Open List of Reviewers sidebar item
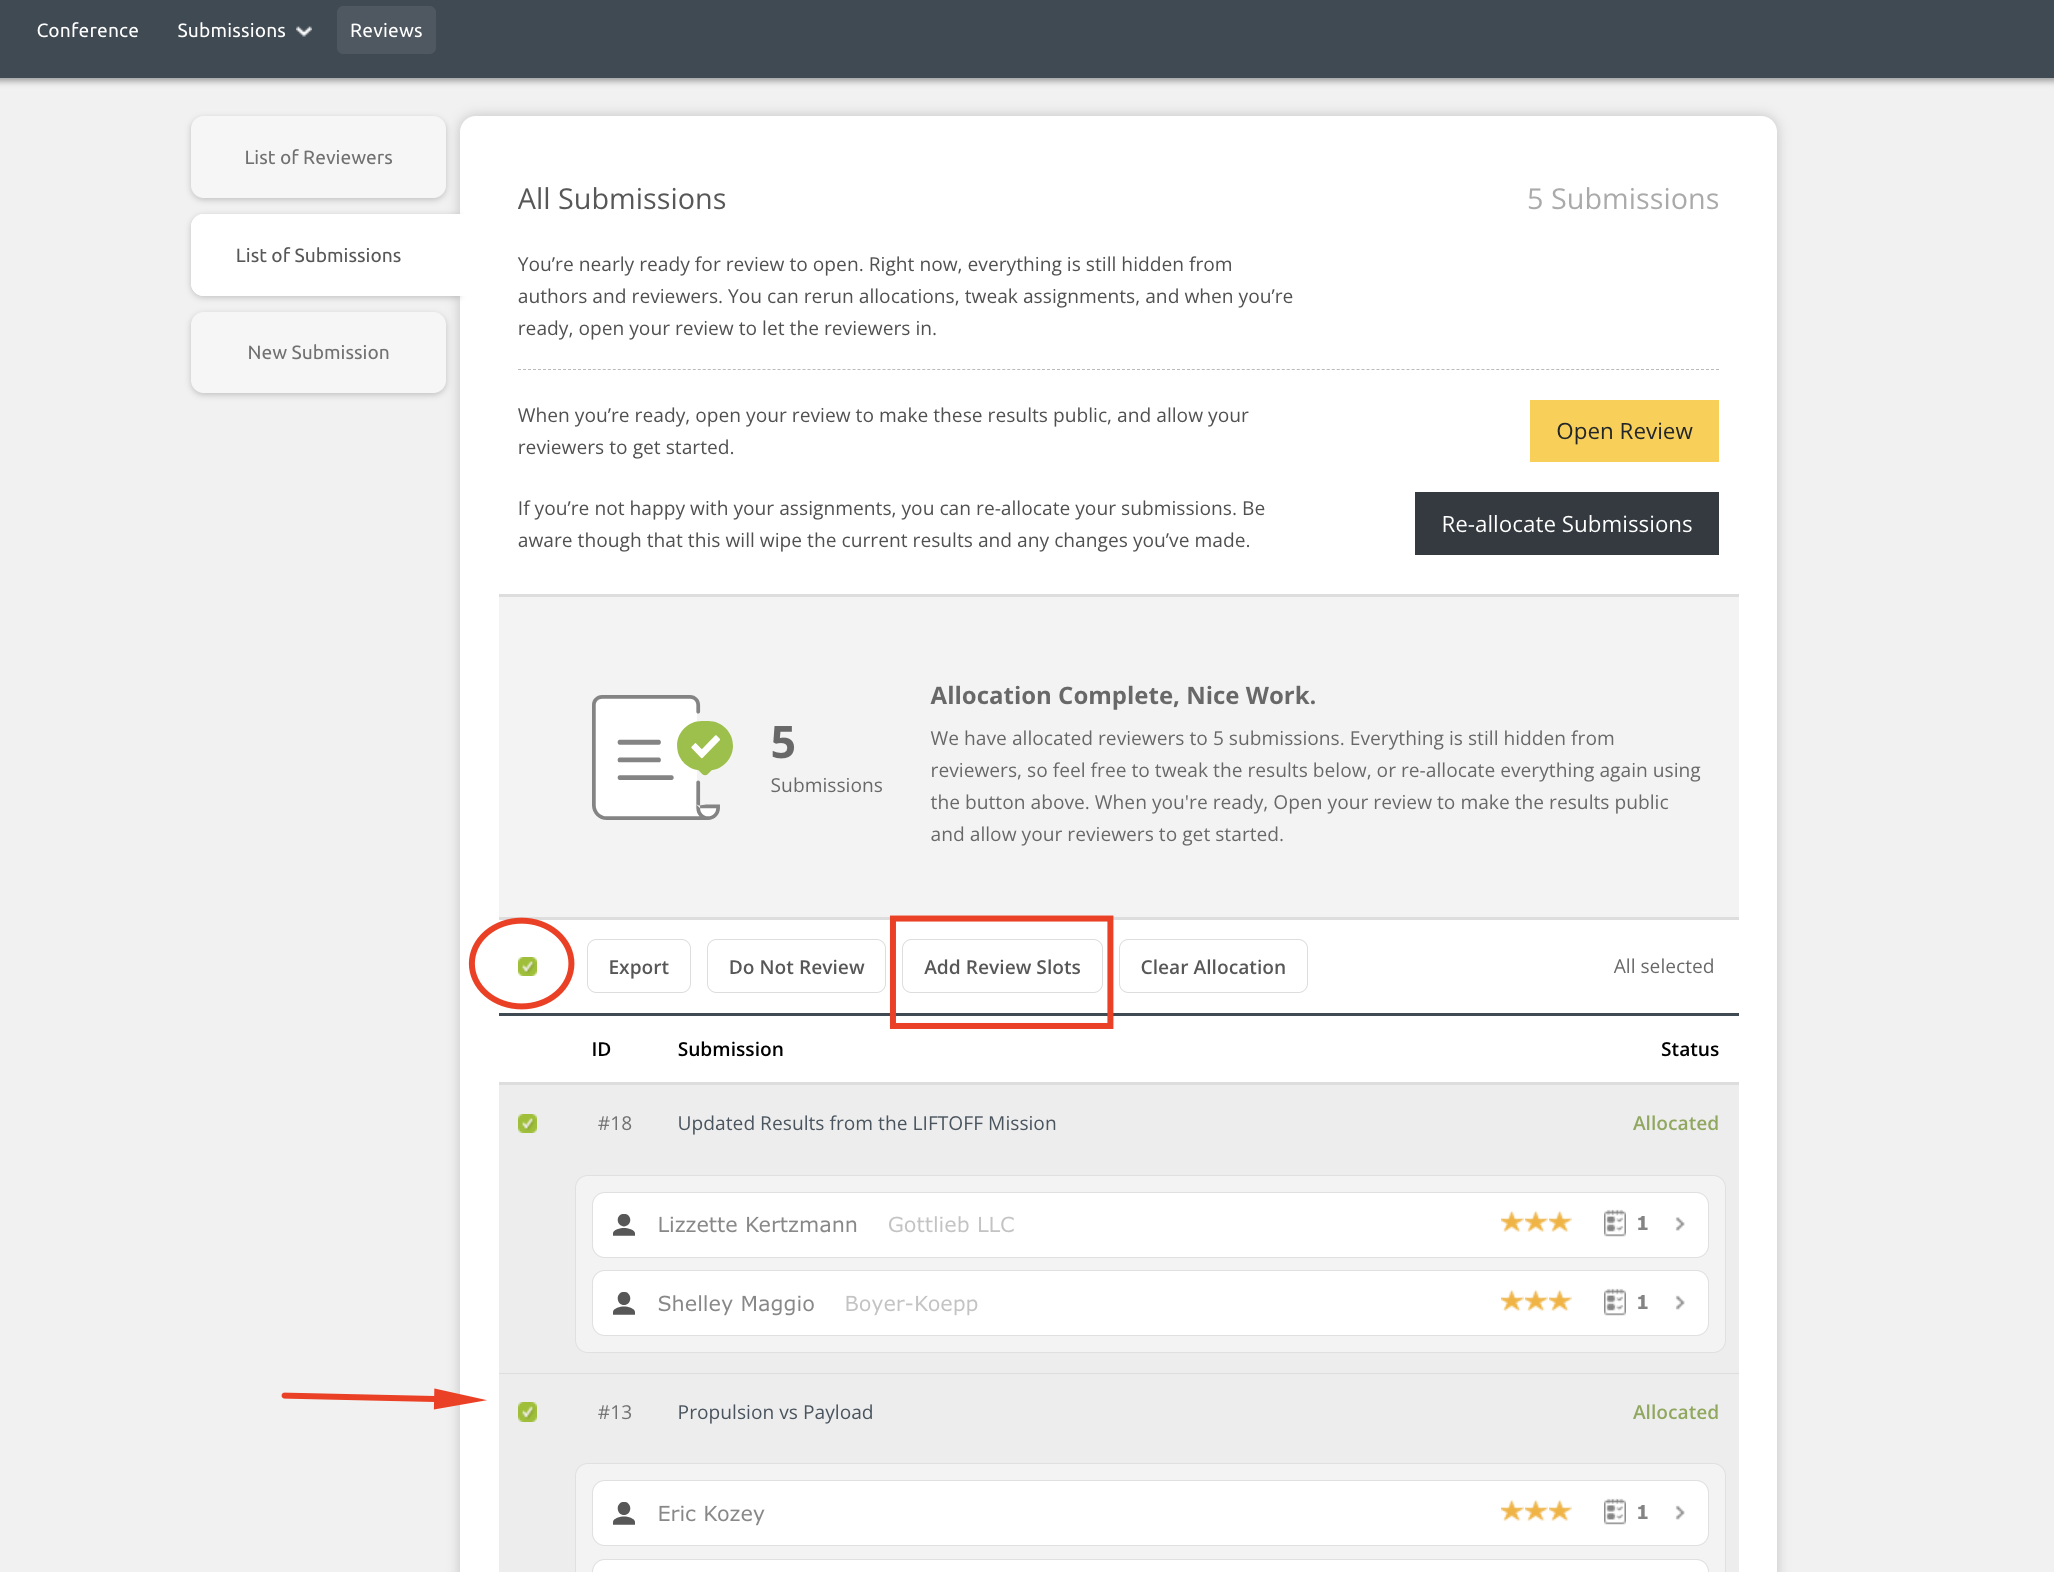This screenshot has width=2054, height=1572. tap(318, 157)
